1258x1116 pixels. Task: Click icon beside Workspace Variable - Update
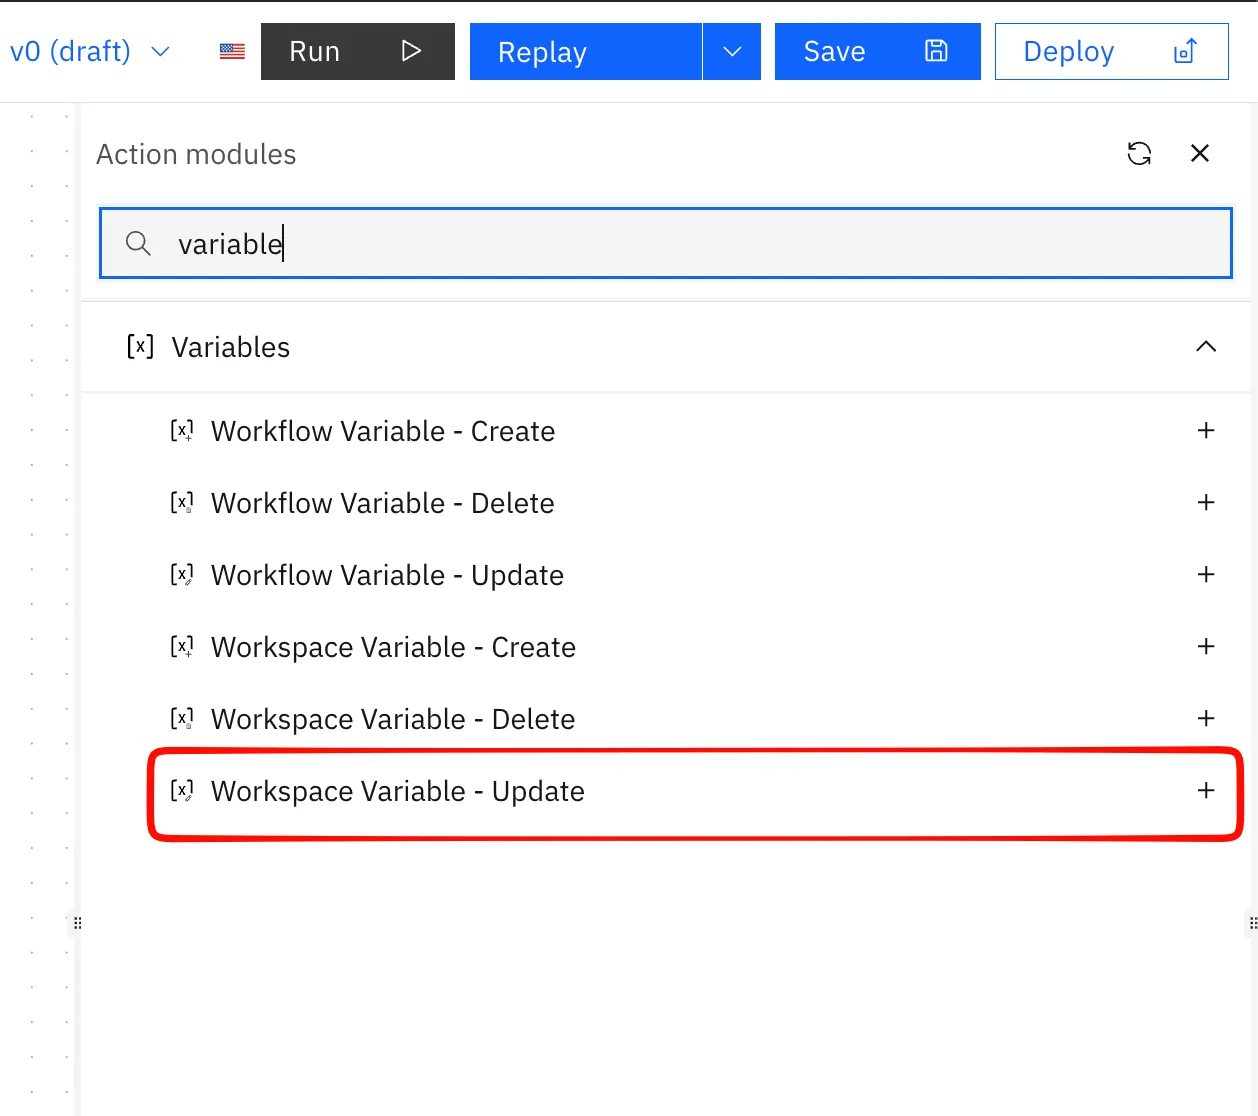pos(182,791)
